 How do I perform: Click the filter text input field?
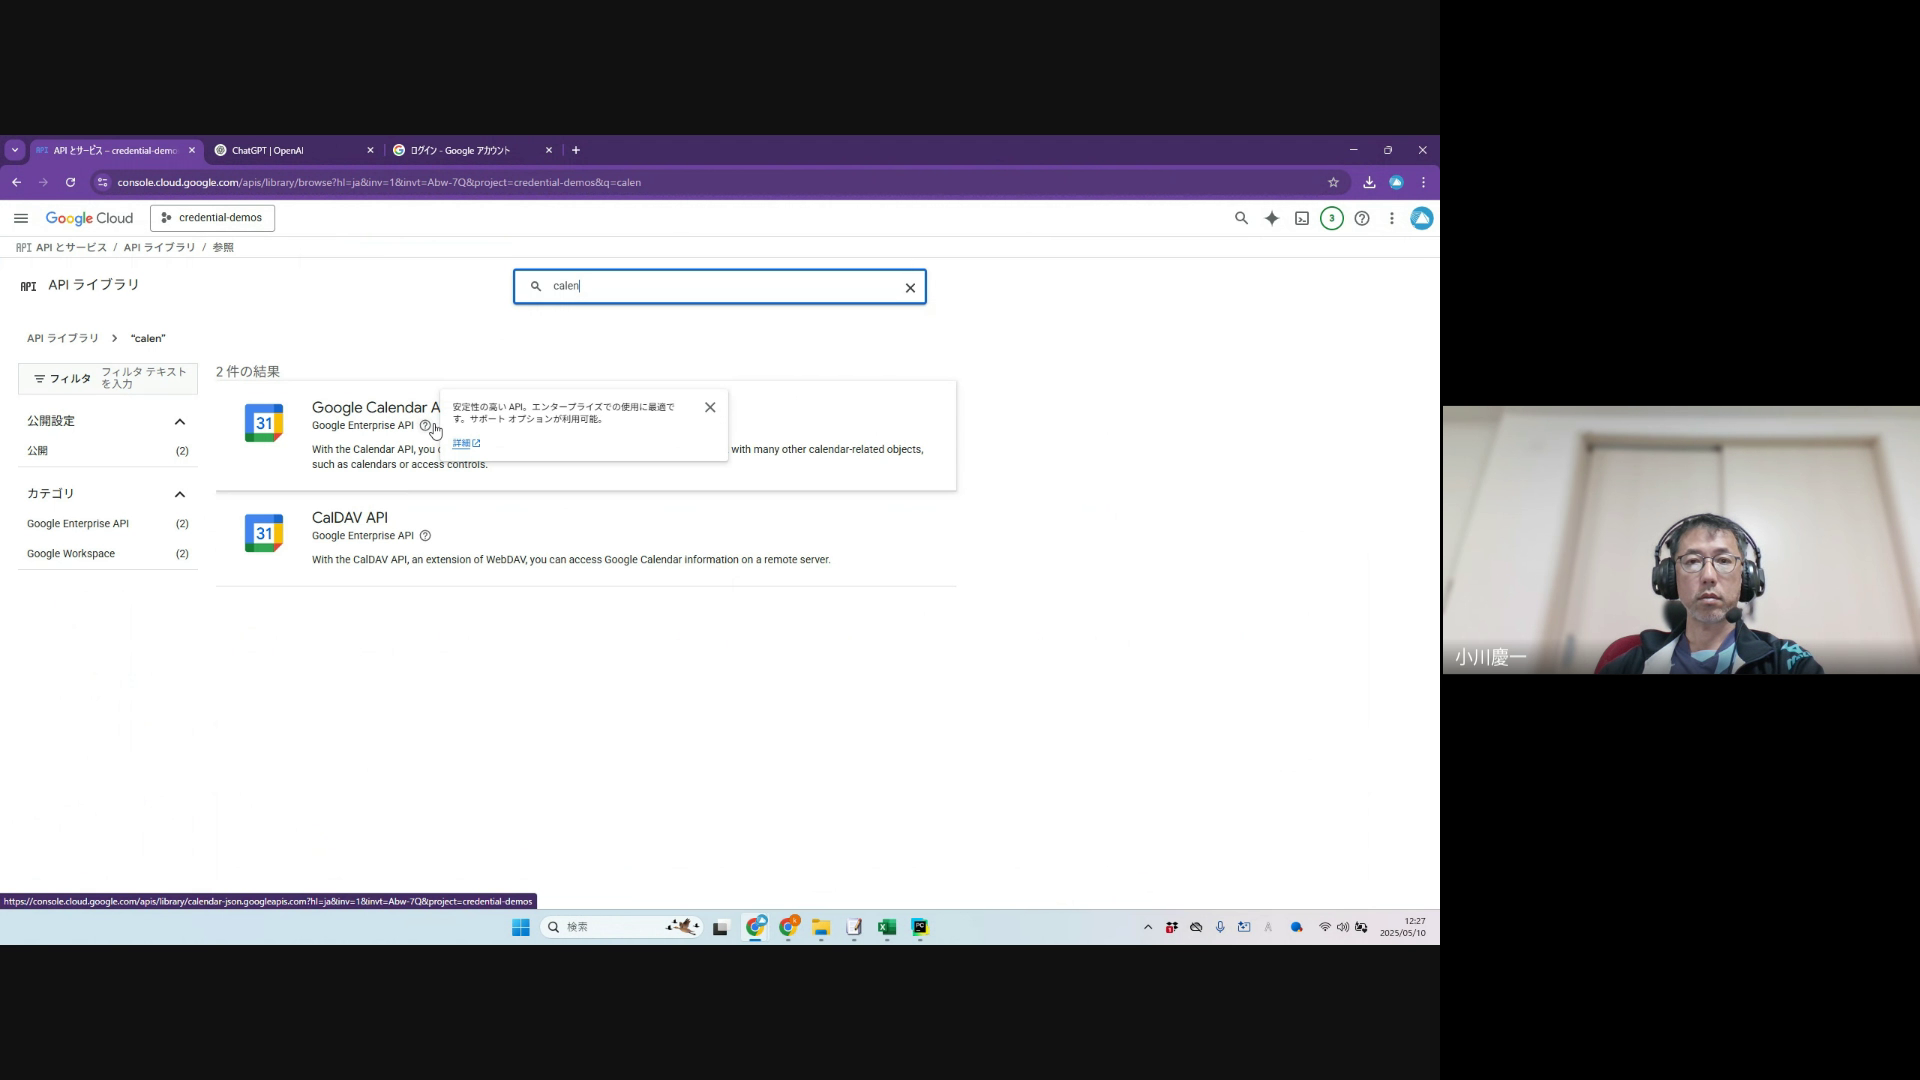tap(145, 378)
